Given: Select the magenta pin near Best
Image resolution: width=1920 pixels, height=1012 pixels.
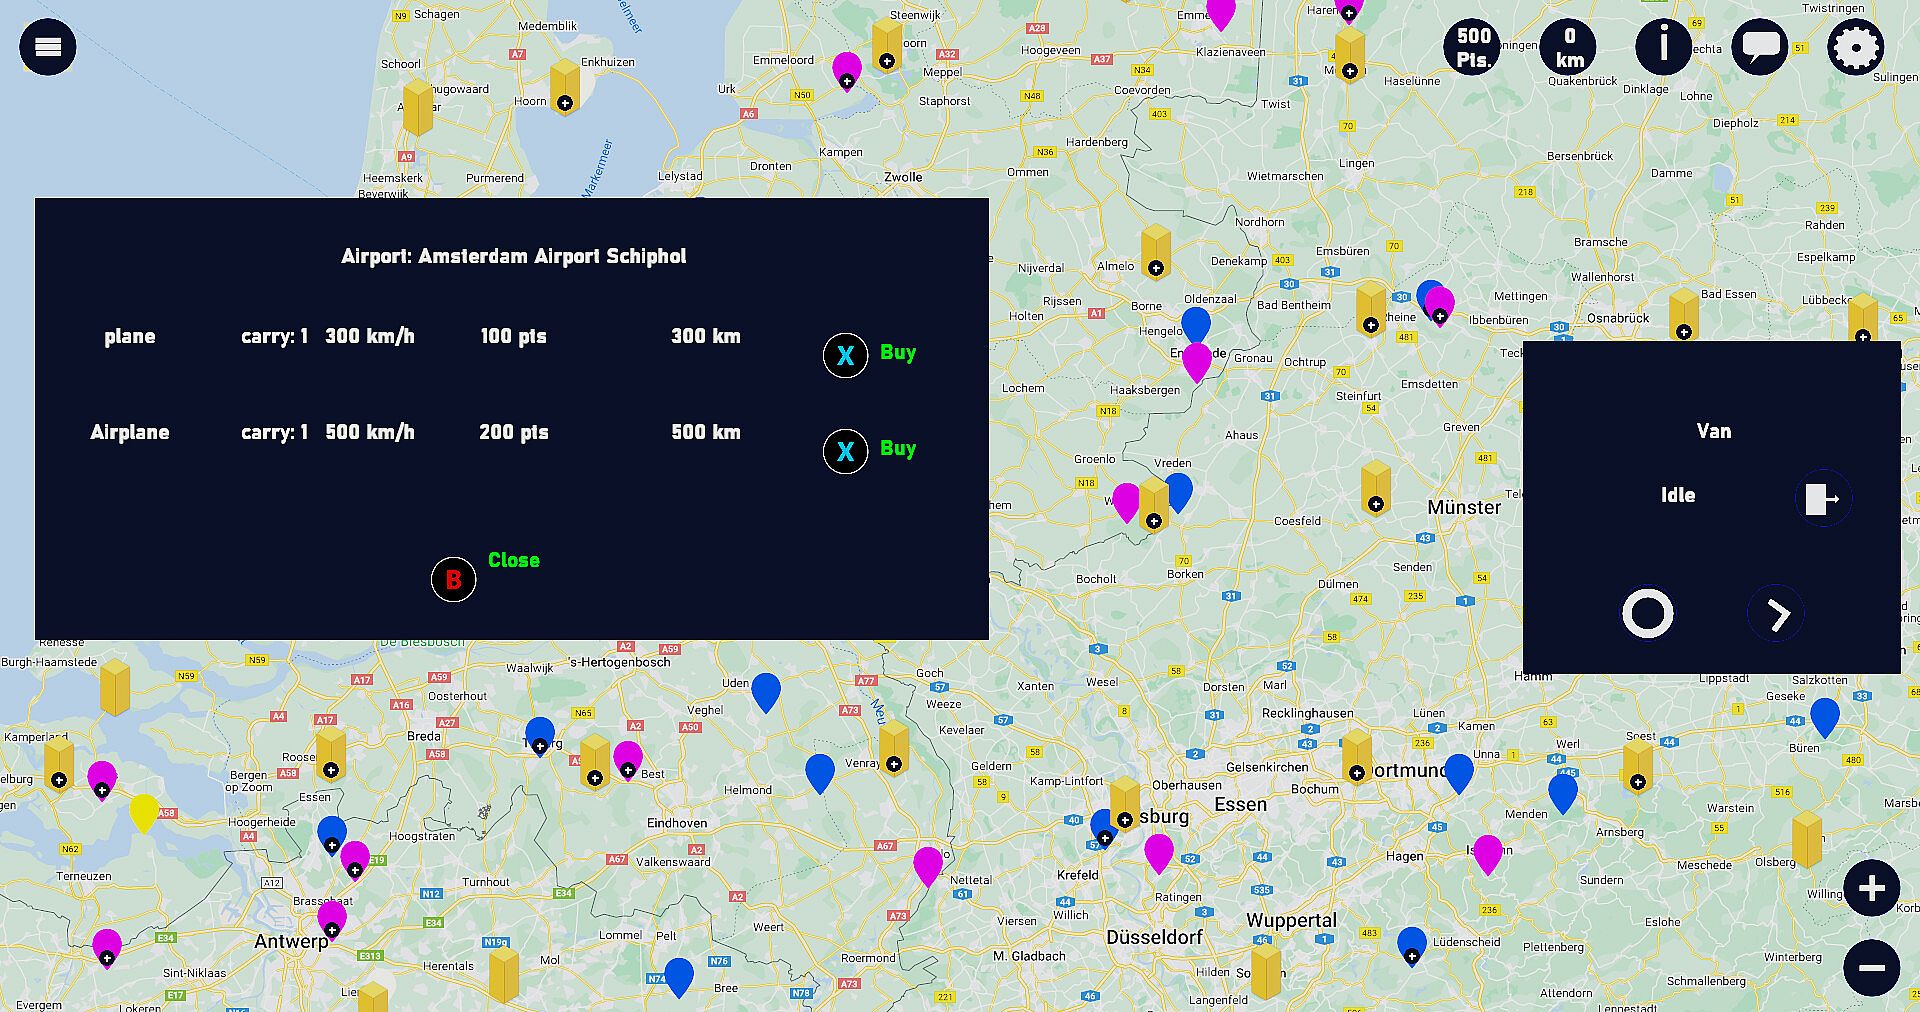Looking at the screenshot, I should click(628, 760).
